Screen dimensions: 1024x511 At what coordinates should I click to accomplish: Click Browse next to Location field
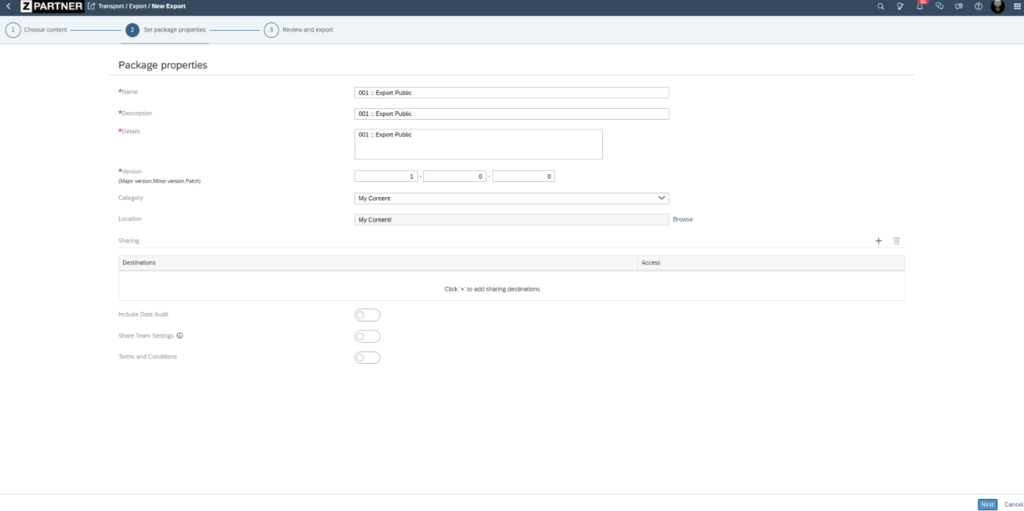(x=682, y=219)
